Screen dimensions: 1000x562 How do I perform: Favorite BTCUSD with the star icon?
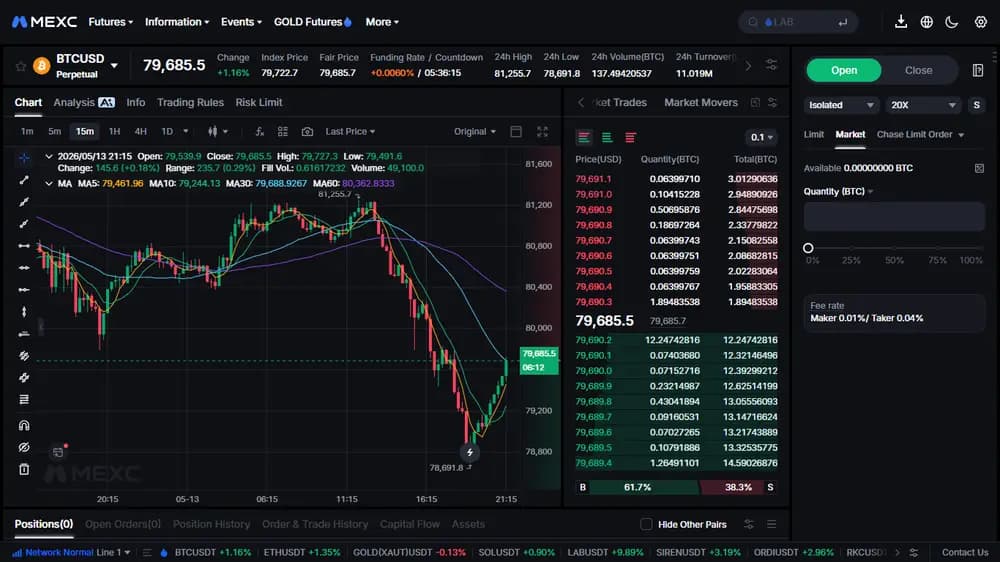(20, 66)
